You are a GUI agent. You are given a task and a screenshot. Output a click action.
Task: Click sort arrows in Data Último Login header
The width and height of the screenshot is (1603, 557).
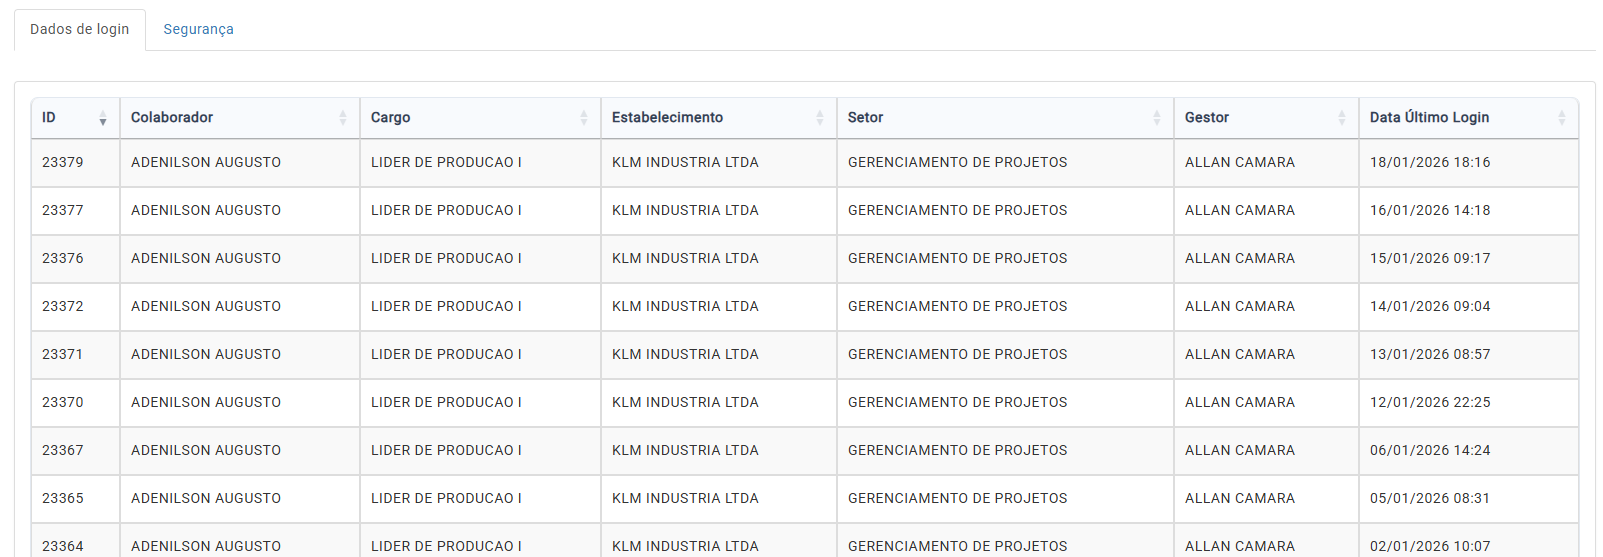[x=1562, y=118]
